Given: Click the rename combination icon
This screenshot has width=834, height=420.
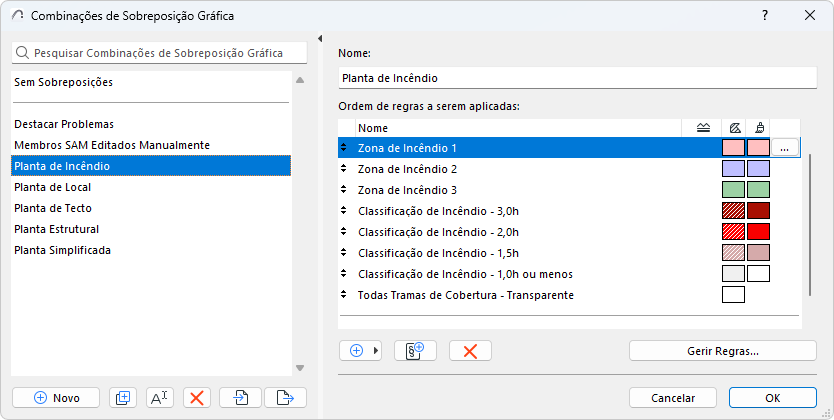Looking at the screenshot, I should pos(160,397).
